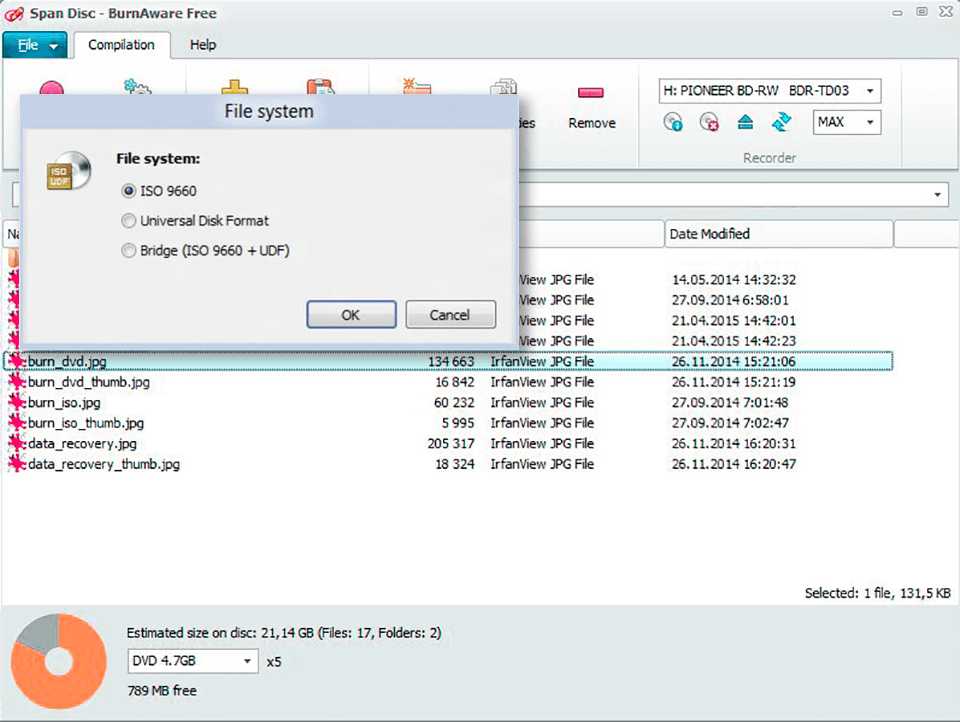This screenshot has height=722, width=960.
Task: Select the ISO 9660 radio button
Action: point(129,191)
